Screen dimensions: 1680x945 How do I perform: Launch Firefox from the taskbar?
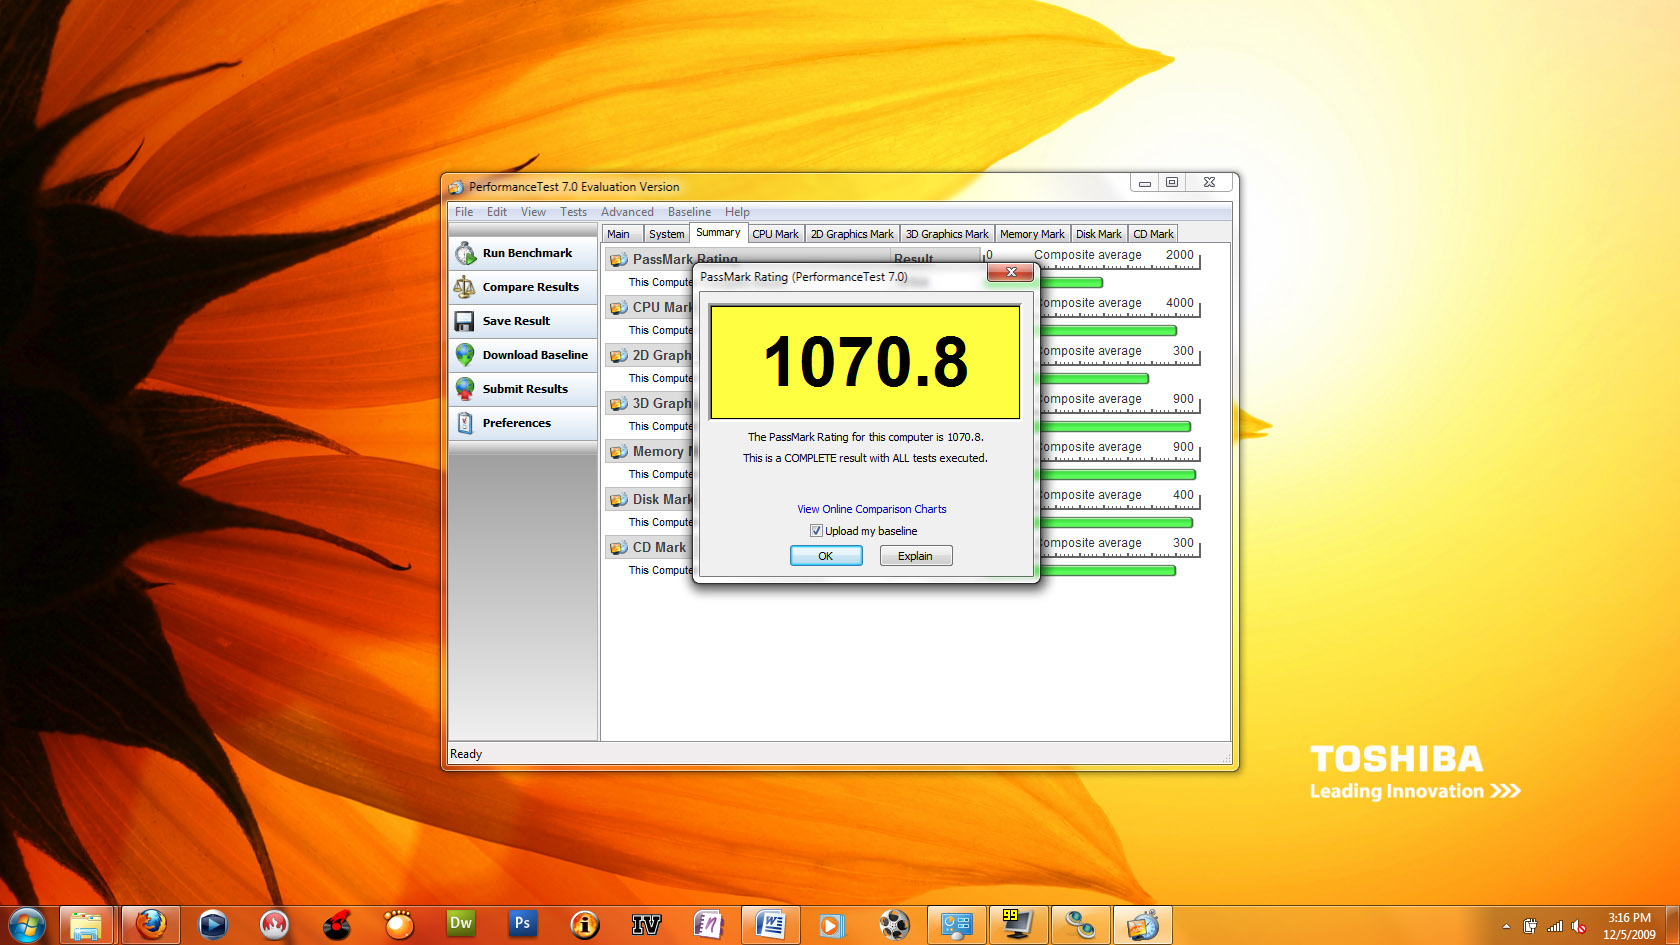pos(151,925)
